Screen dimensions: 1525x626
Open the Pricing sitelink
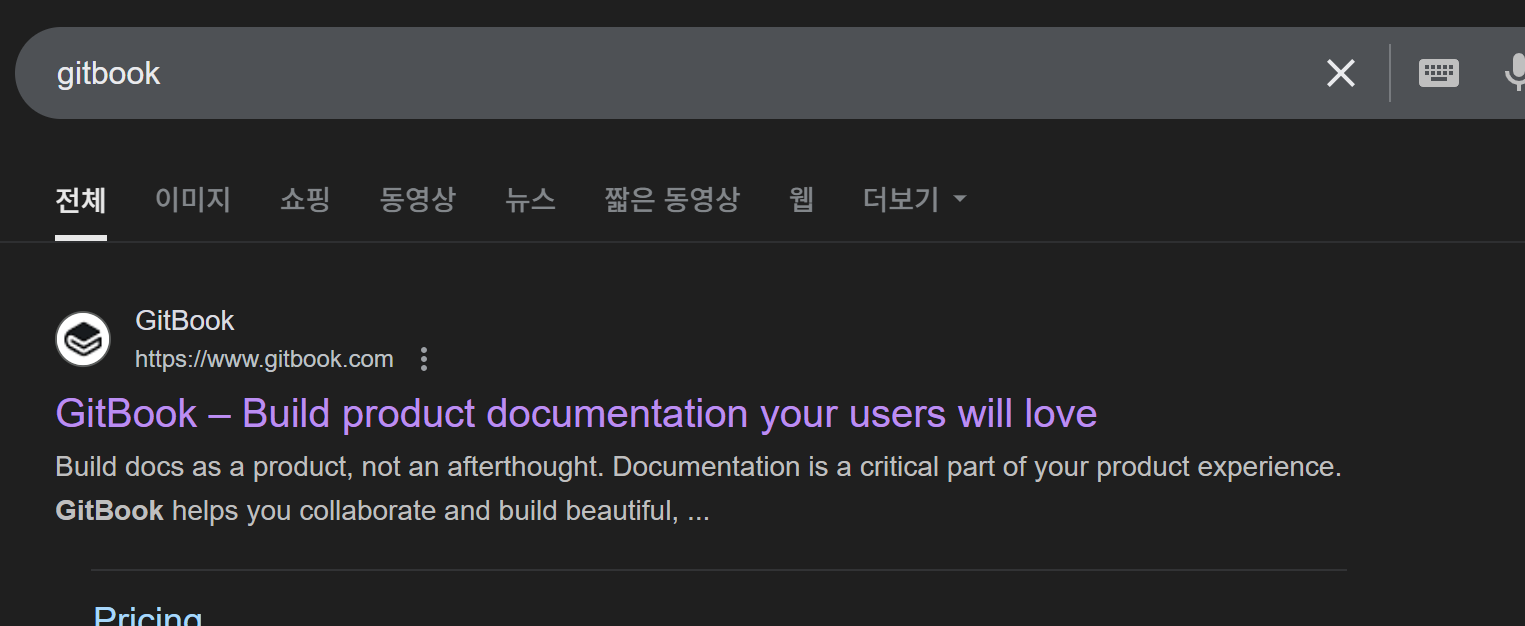(x=148, y=615)
